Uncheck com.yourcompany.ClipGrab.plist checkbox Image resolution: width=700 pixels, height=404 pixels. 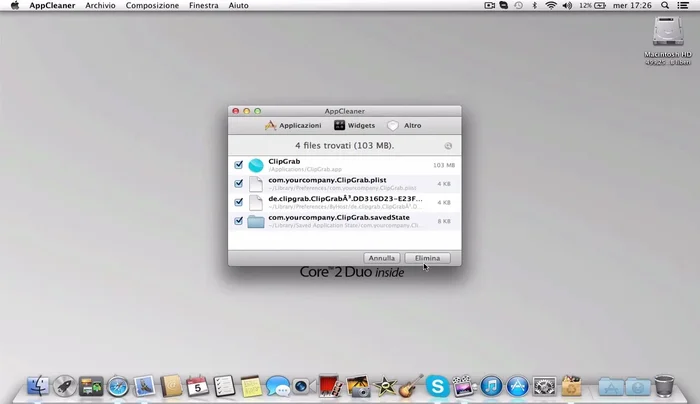[x=238, y=184]
